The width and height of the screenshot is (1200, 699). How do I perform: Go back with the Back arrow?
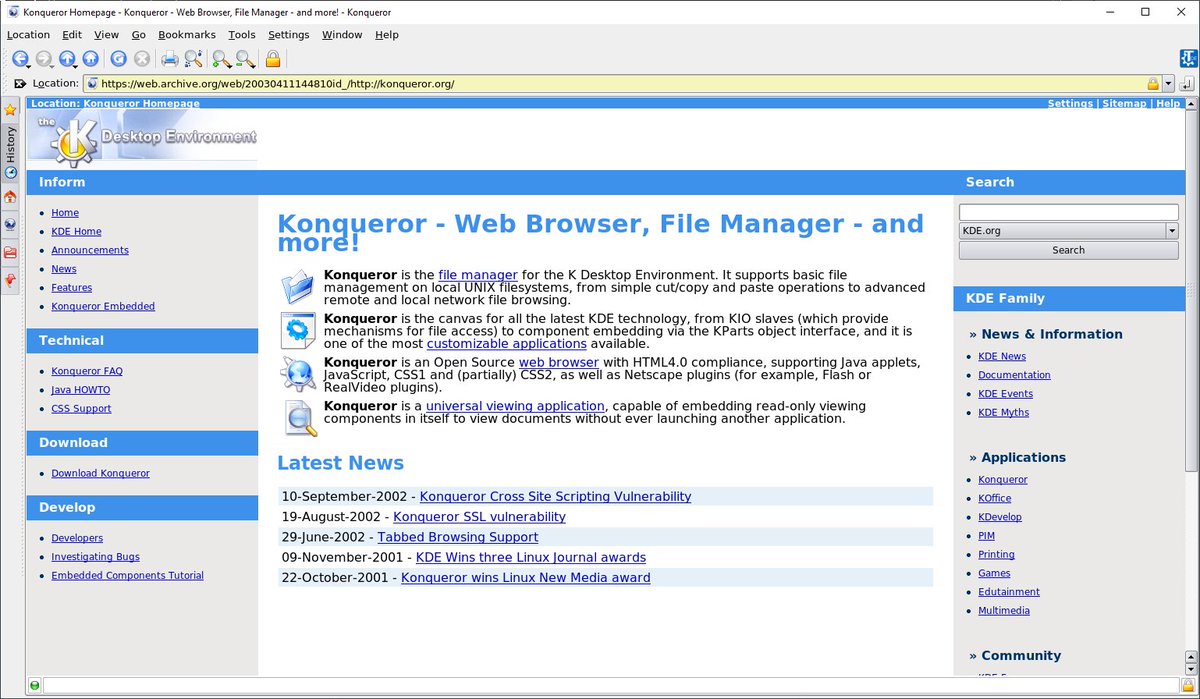19,59
